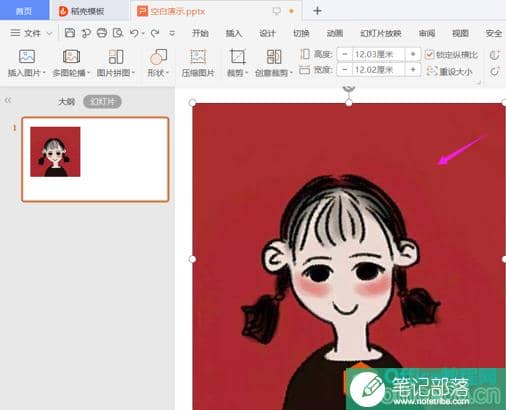Click the Print icon in quick access toolbar
Screen dimensions: 506x410
pyautogui.click(x=102, y=33)
